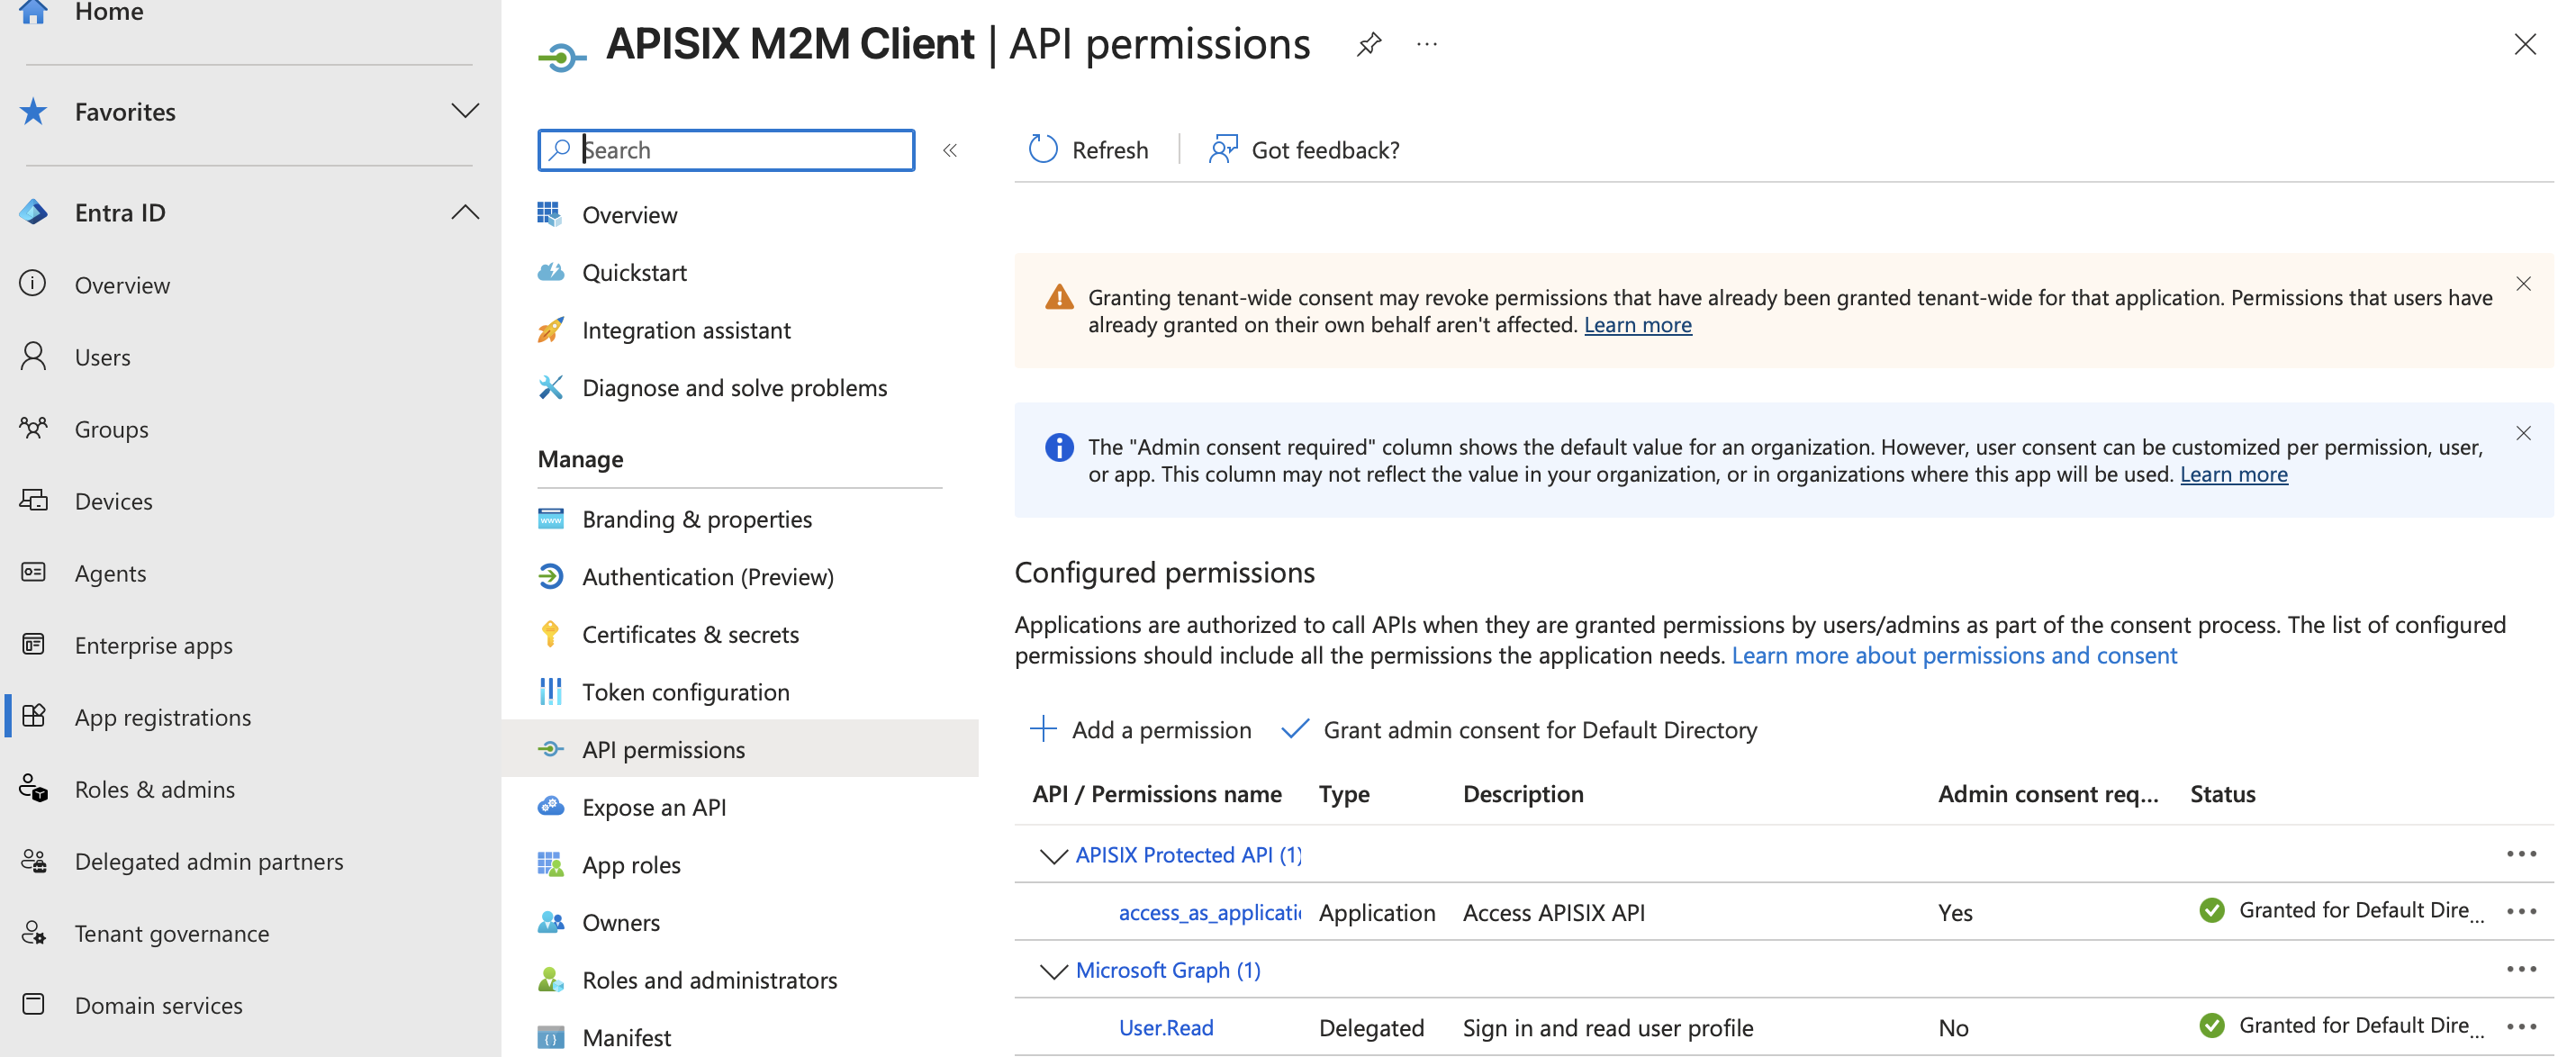Image resolution: width=2576 pixels, height=1057 pixels.
Task: Open Users via its person icon
Action: (x=33, y=356)
